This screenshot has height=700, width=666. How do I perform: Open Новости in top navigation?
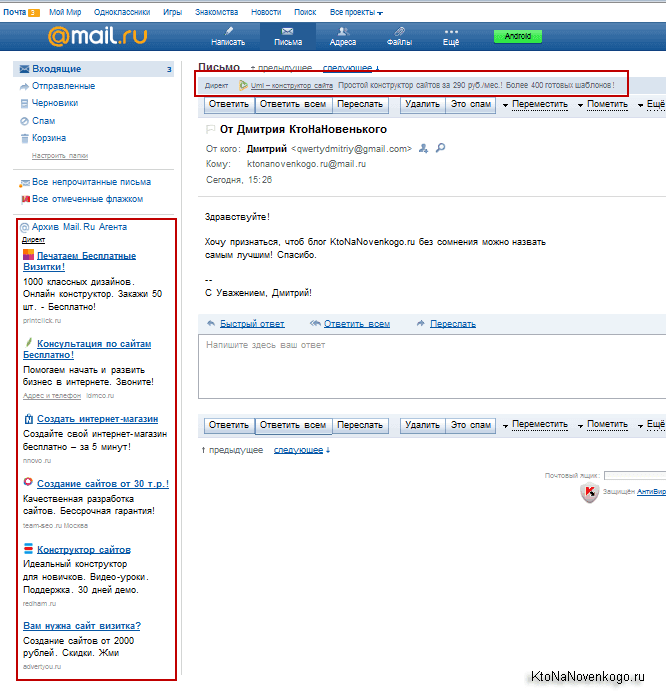coord(266,12)
